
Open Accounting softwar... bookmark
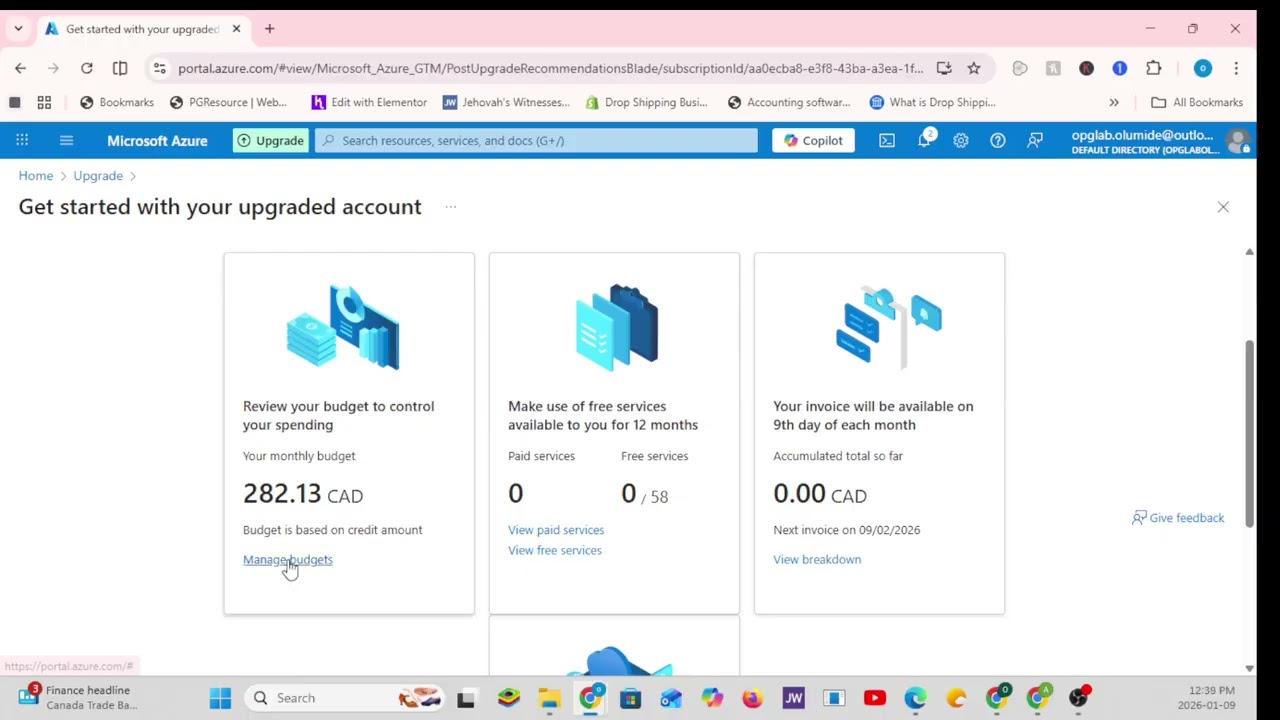tap(789, 102)
